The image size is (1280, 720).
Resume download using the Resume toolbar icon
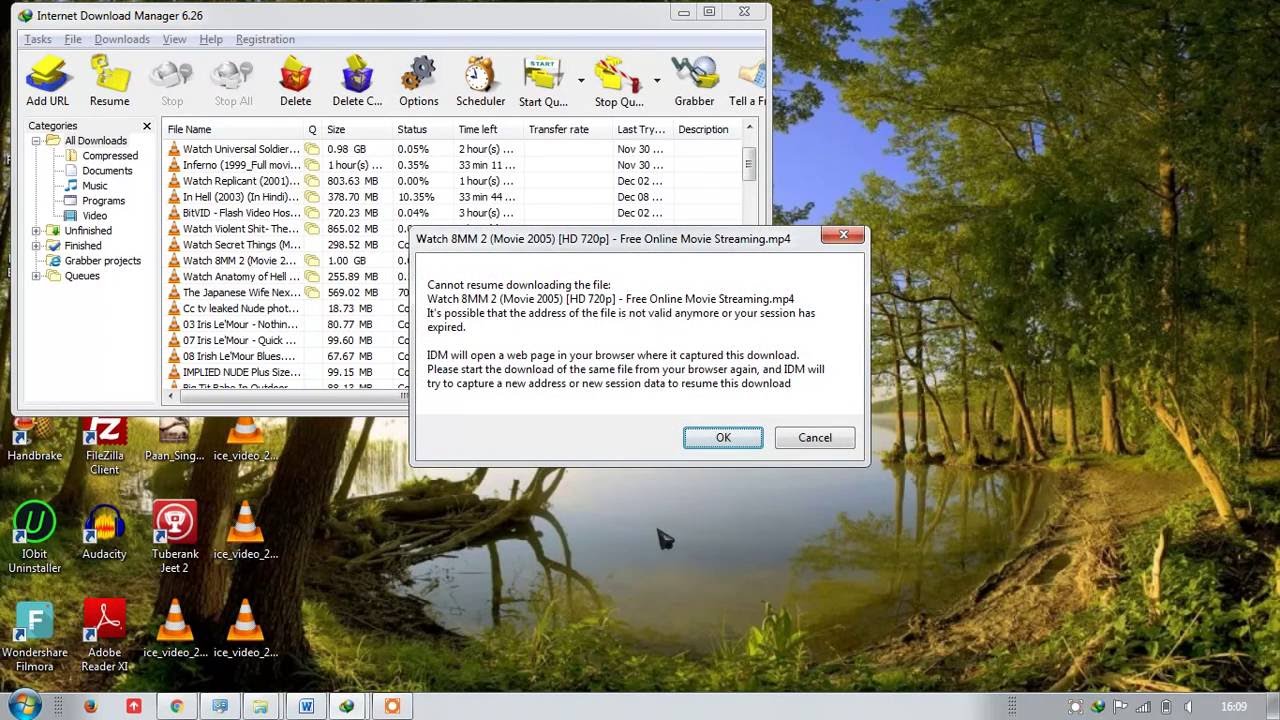(x=110, y=81)
